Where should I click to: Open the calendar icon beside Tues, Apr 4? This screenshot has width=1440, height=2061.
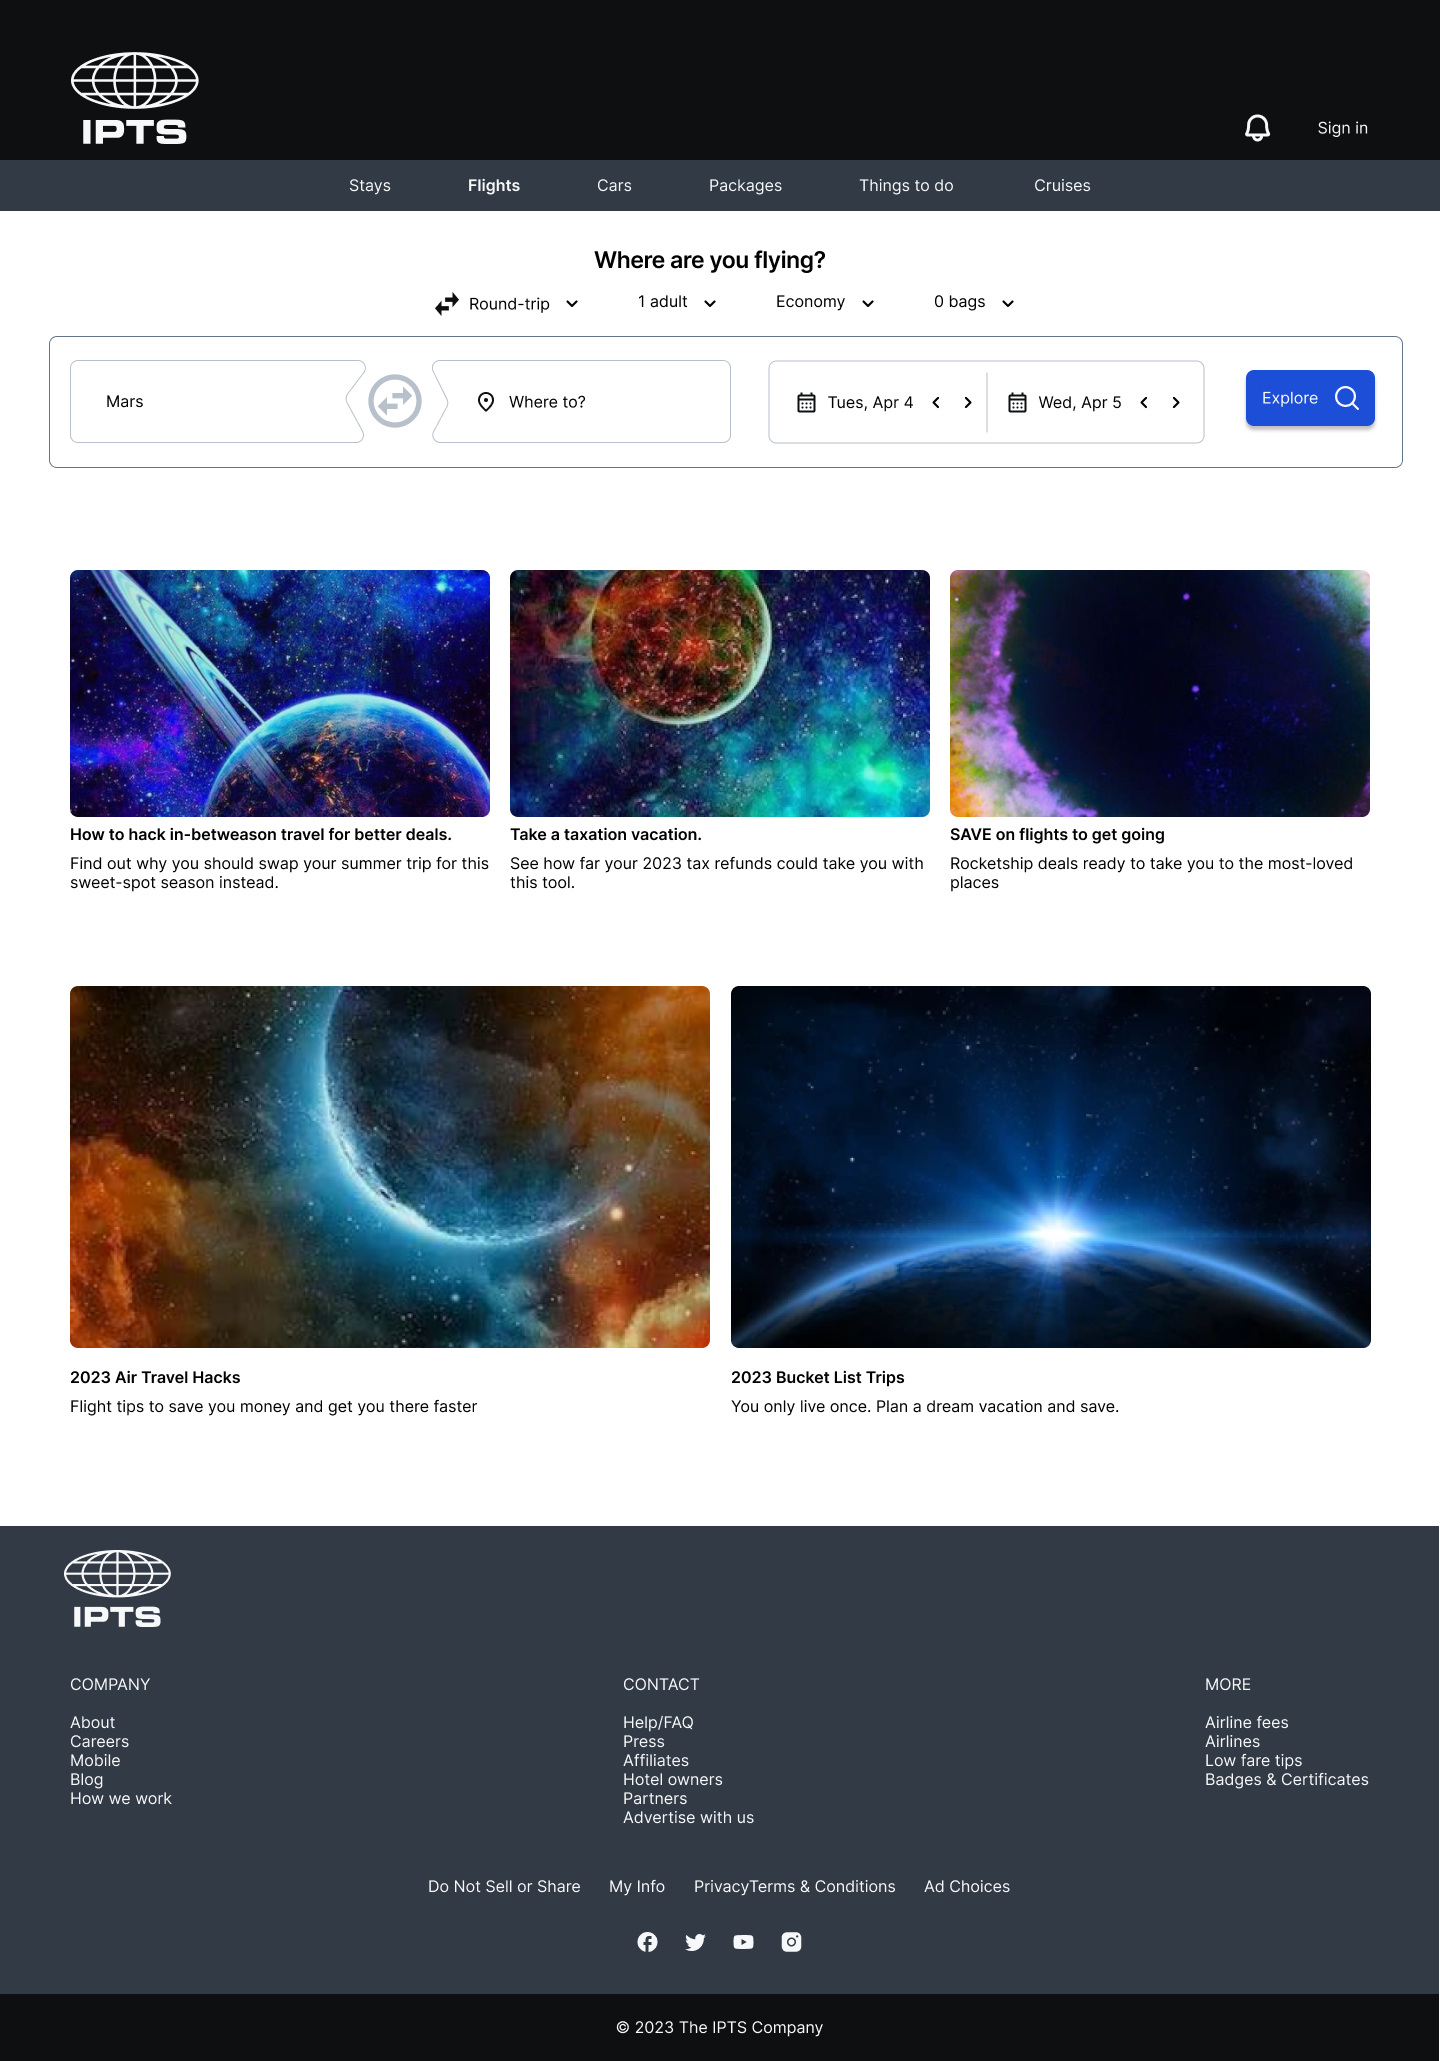(x=806, y=402)
